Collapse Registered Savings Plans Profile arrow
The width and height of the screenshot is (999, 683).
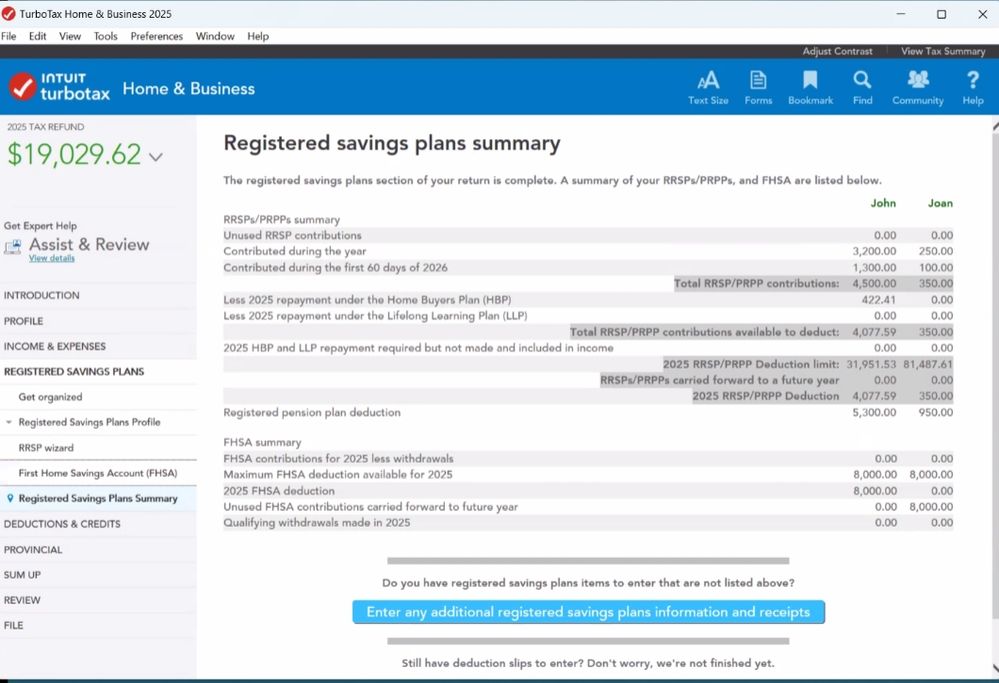(x=9, y=423)
